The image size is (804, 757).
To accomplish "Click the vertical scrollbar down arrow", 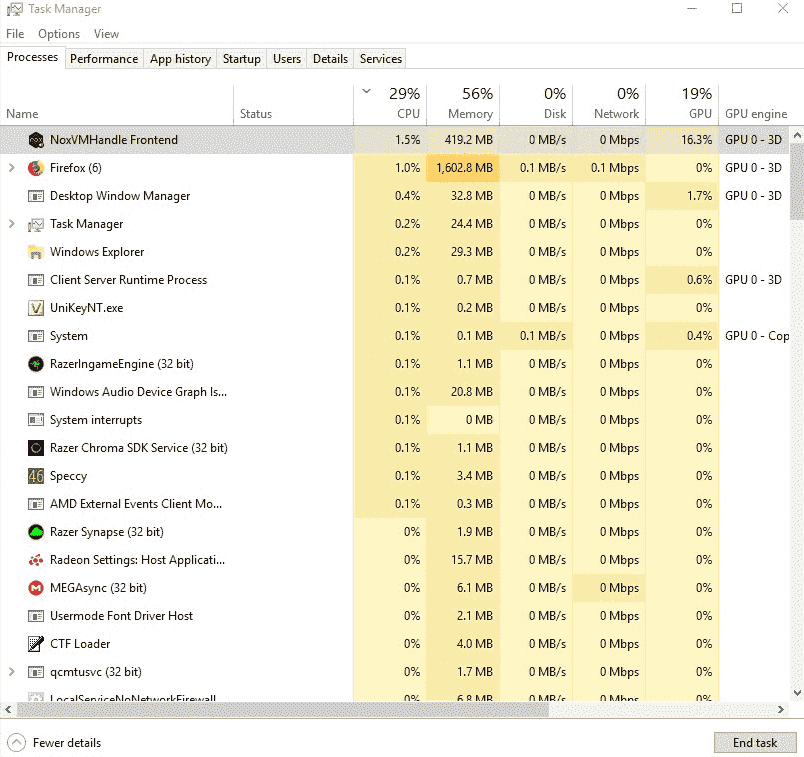I will [797, 693].
